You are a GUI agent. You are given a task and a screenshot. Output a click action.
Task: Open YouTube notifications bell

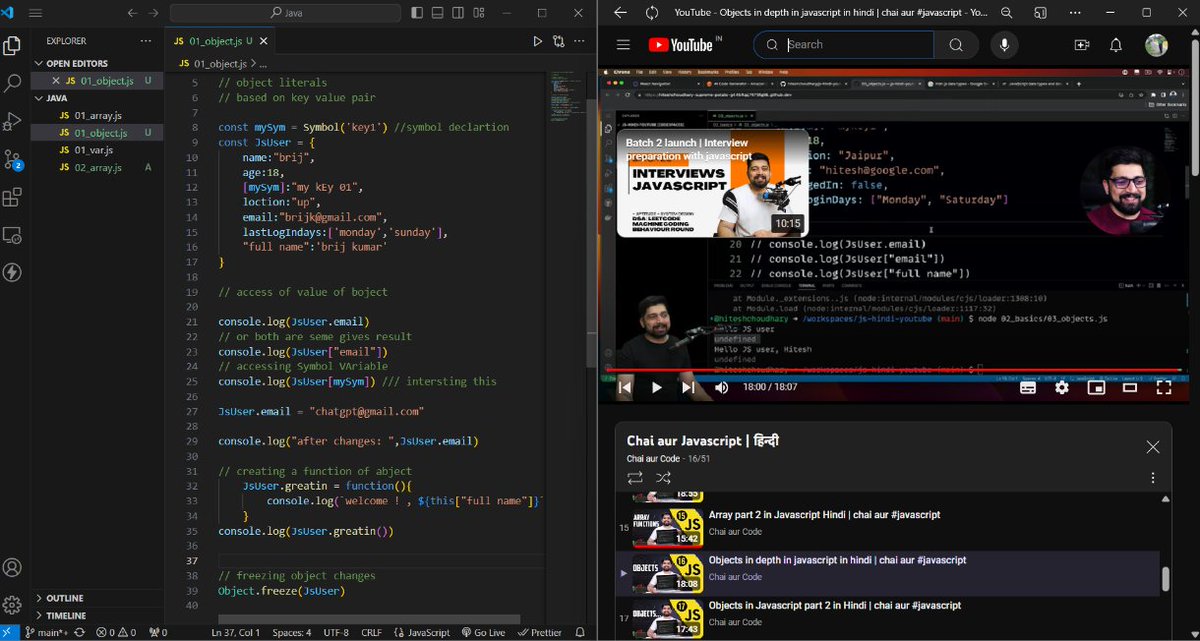click(x=1116, y=45)
